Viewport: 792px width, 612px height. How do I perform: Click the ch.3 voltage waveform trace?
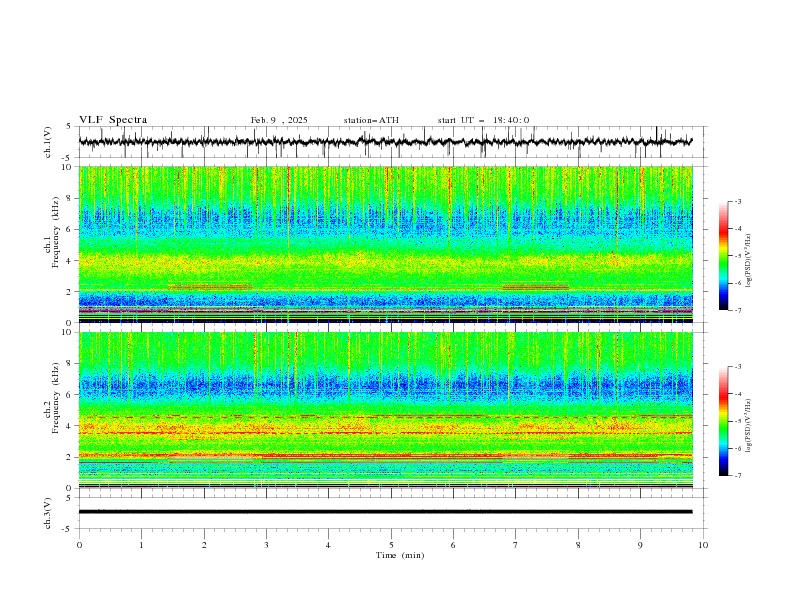[385, 512]
